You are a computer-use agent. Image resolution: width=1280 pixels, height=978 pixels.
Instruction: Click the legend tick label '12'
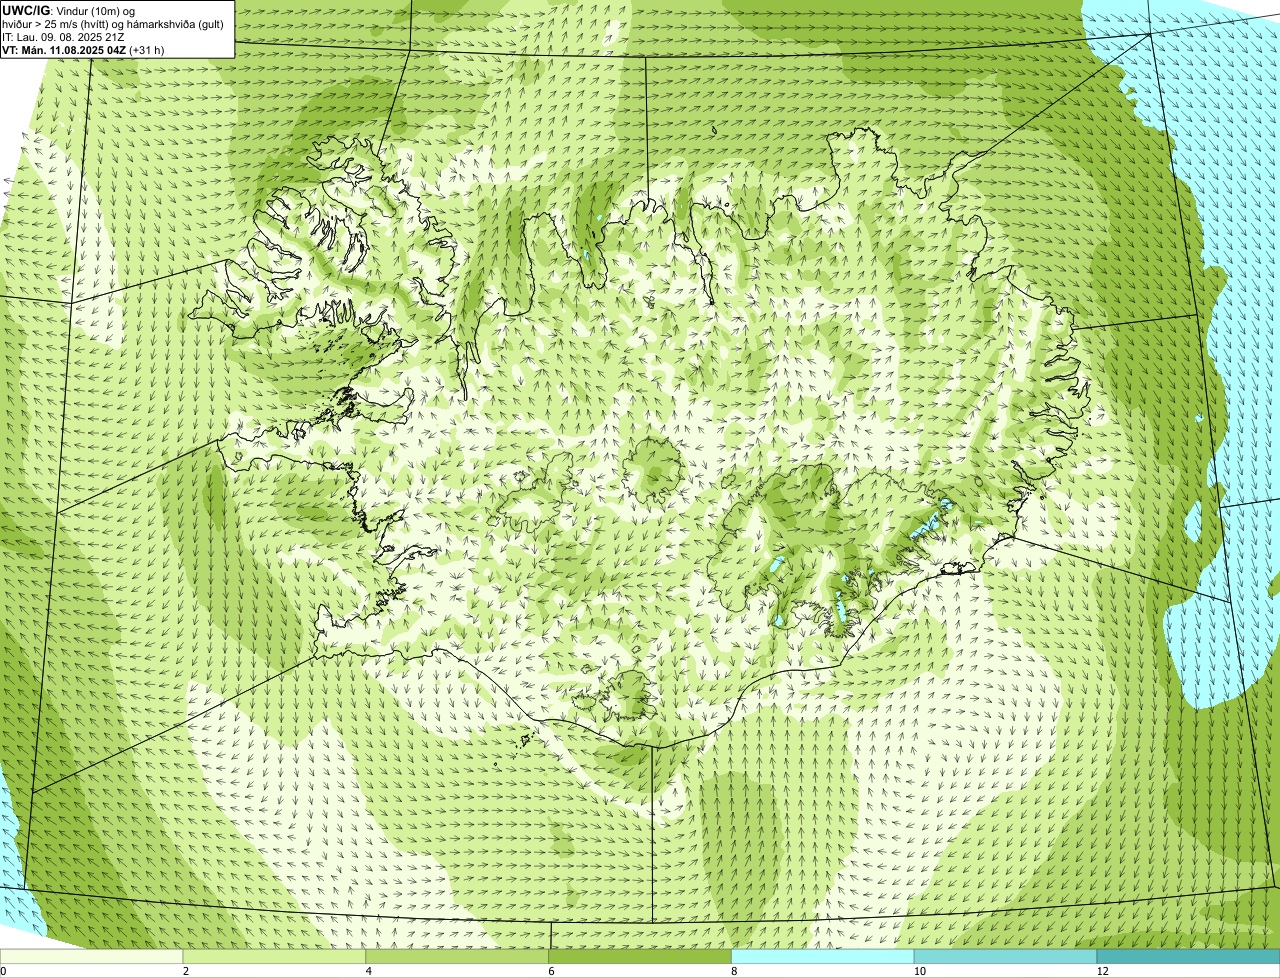(1102, 971)
